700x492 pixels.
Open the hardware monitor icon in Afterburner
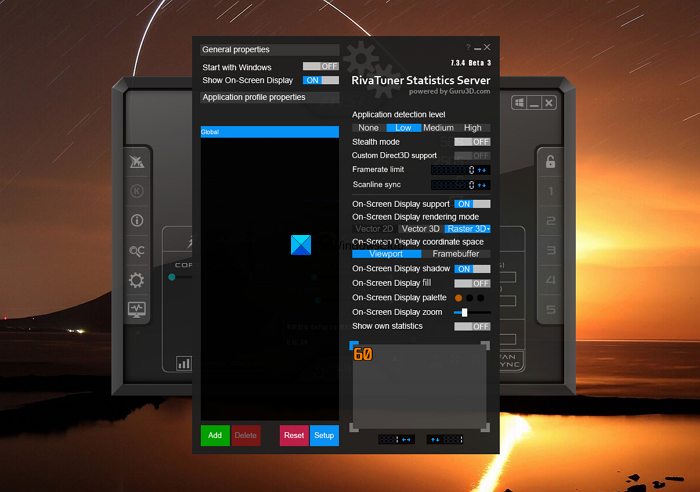137,309
